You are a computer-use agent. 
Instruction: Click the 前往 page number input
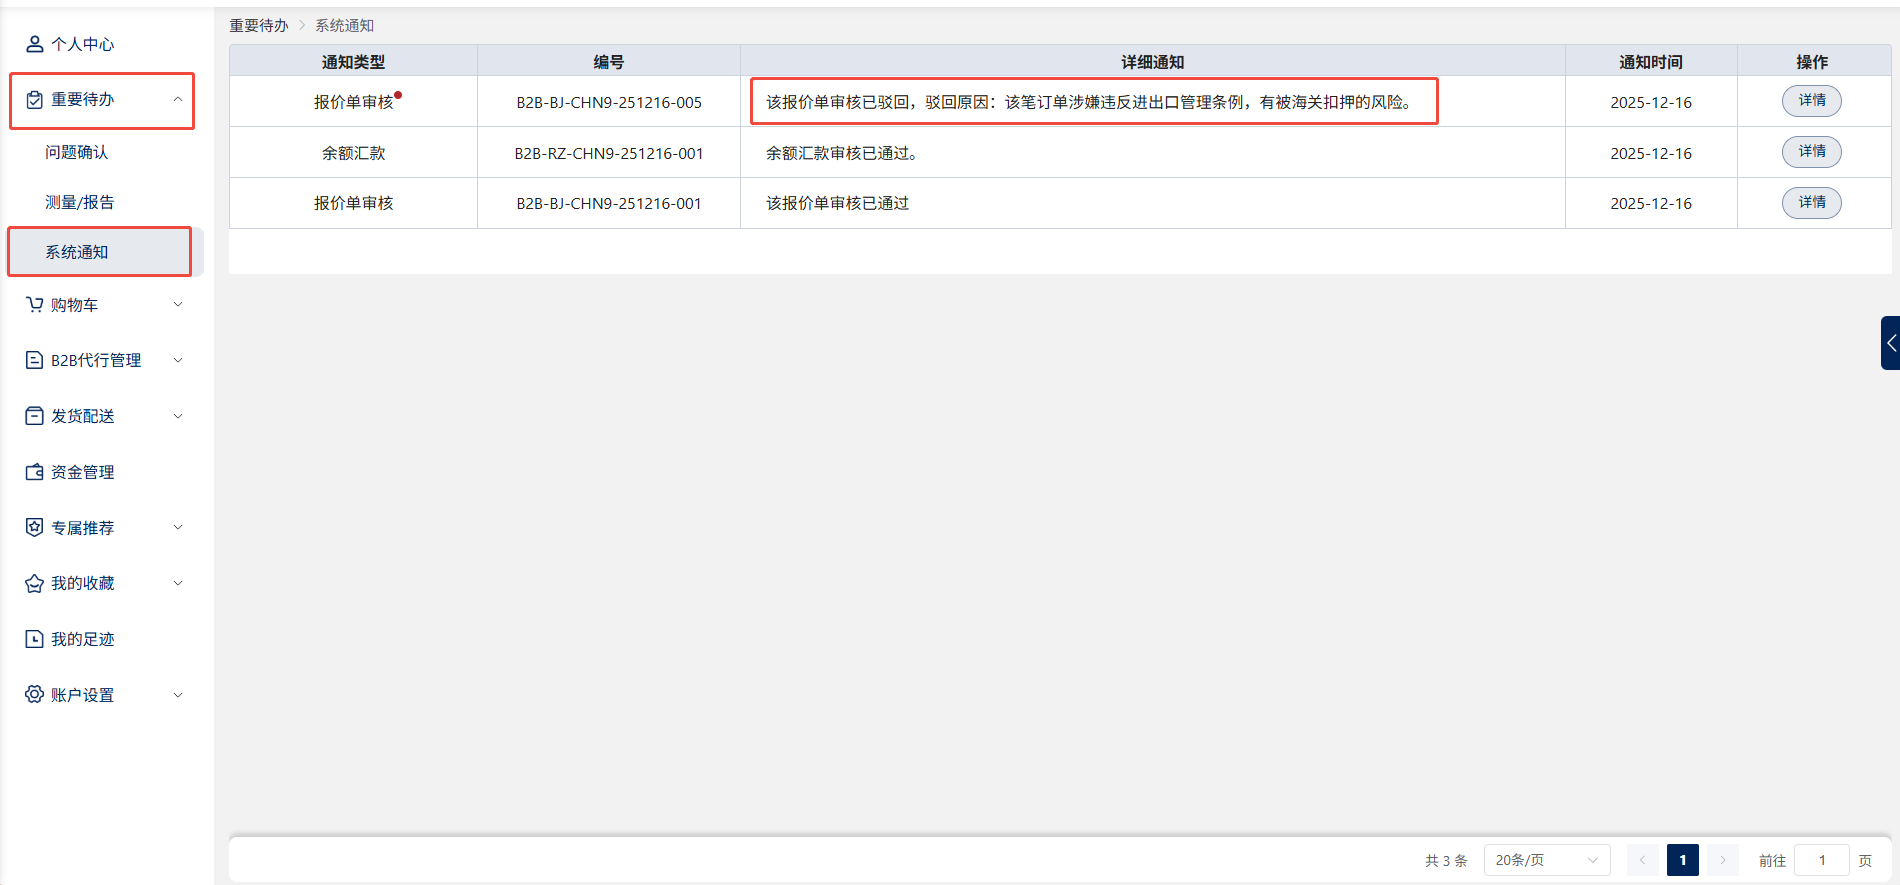[1822, 860]
